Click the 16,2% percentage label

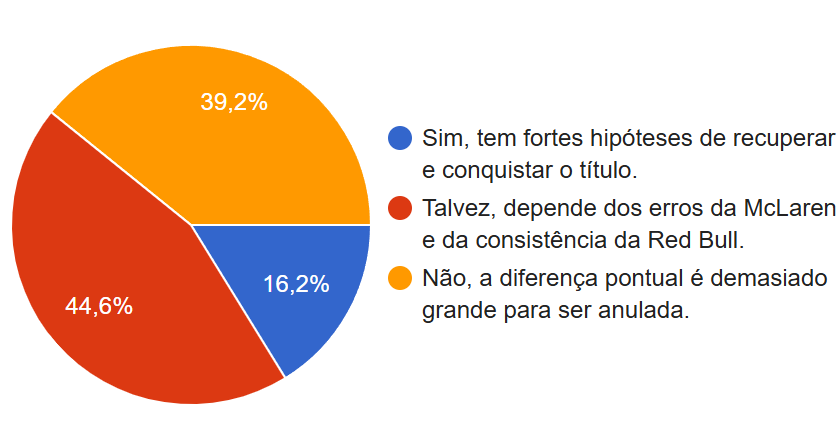[x=296, y=284]
